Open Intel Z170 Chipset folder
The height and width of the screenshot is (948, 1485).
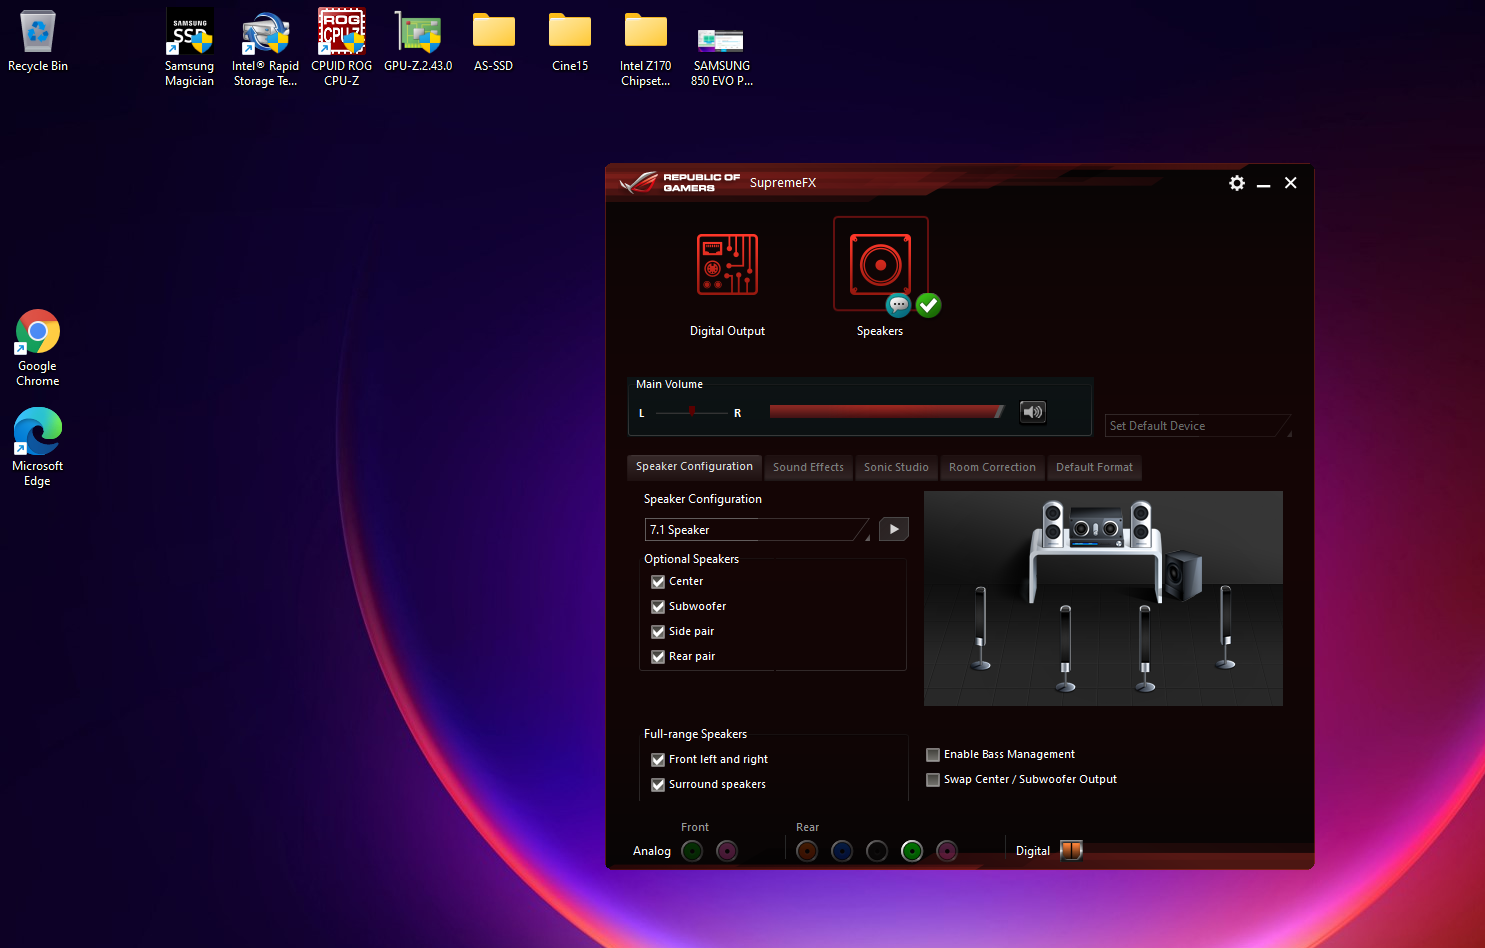tap(646, 48)
